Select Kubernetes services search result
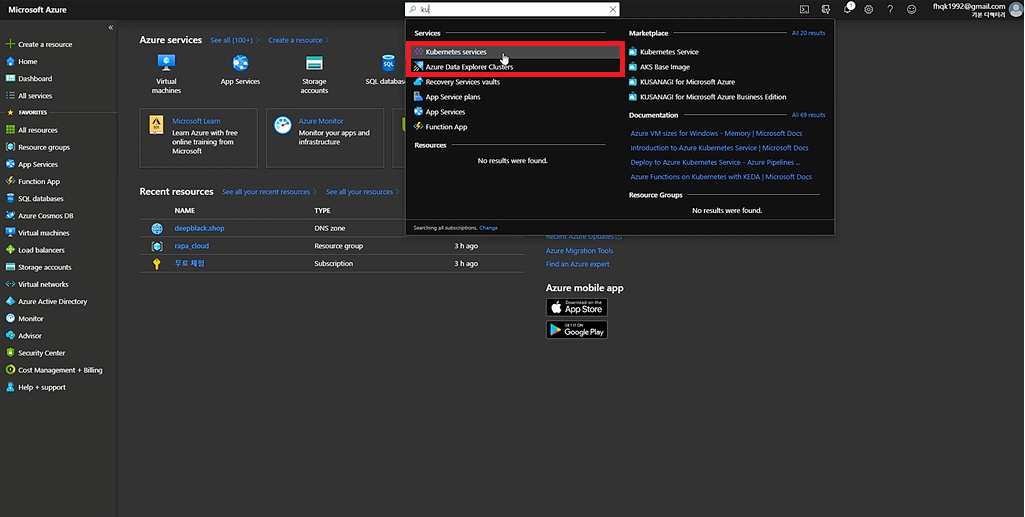 tap(515, 52)
